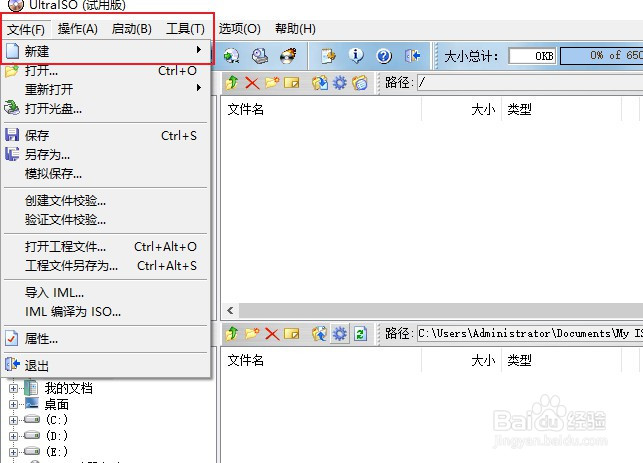Open the 文件(F) menu
Screen dimensions: 643x463
tap(26, 30)
